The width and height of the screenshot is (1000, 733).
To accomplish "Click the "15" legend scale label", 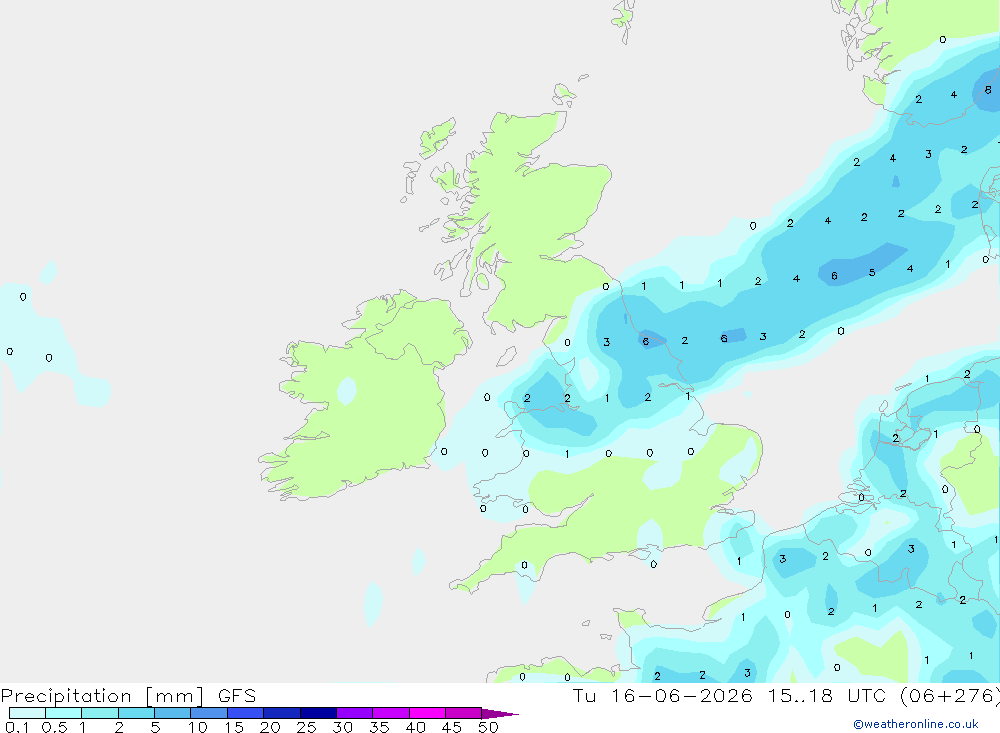I will [234, 727].
